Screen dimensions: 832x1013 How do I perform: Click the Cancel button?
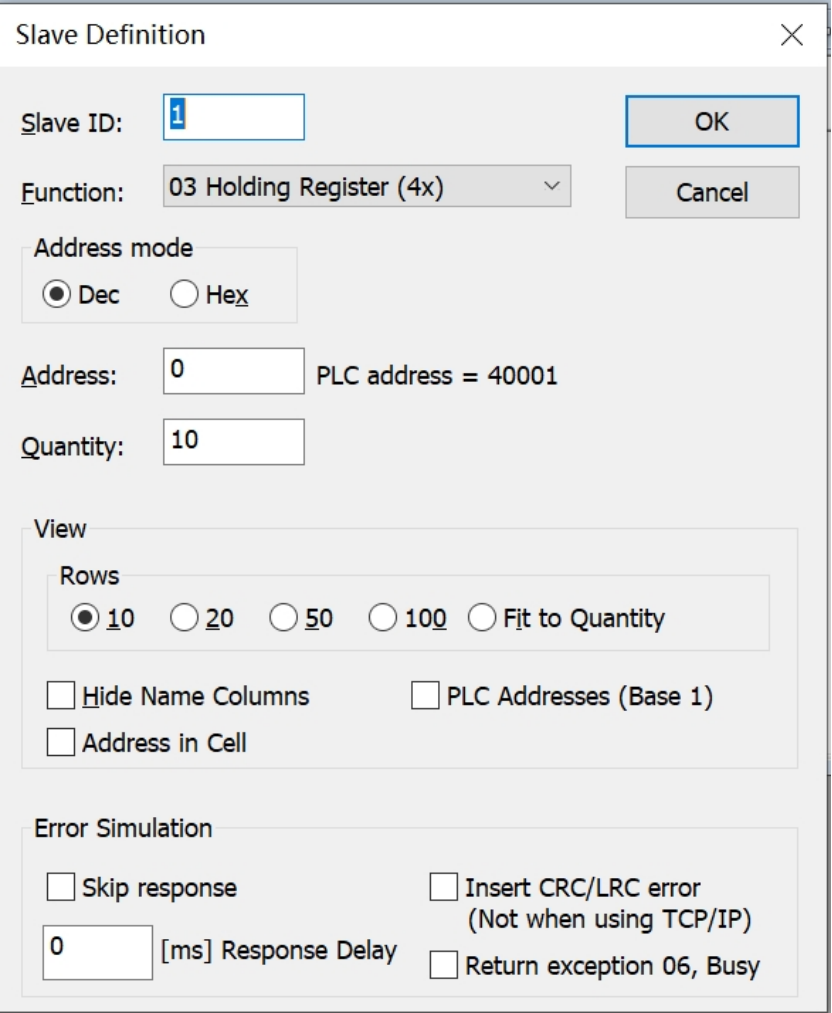pos(712,192)
